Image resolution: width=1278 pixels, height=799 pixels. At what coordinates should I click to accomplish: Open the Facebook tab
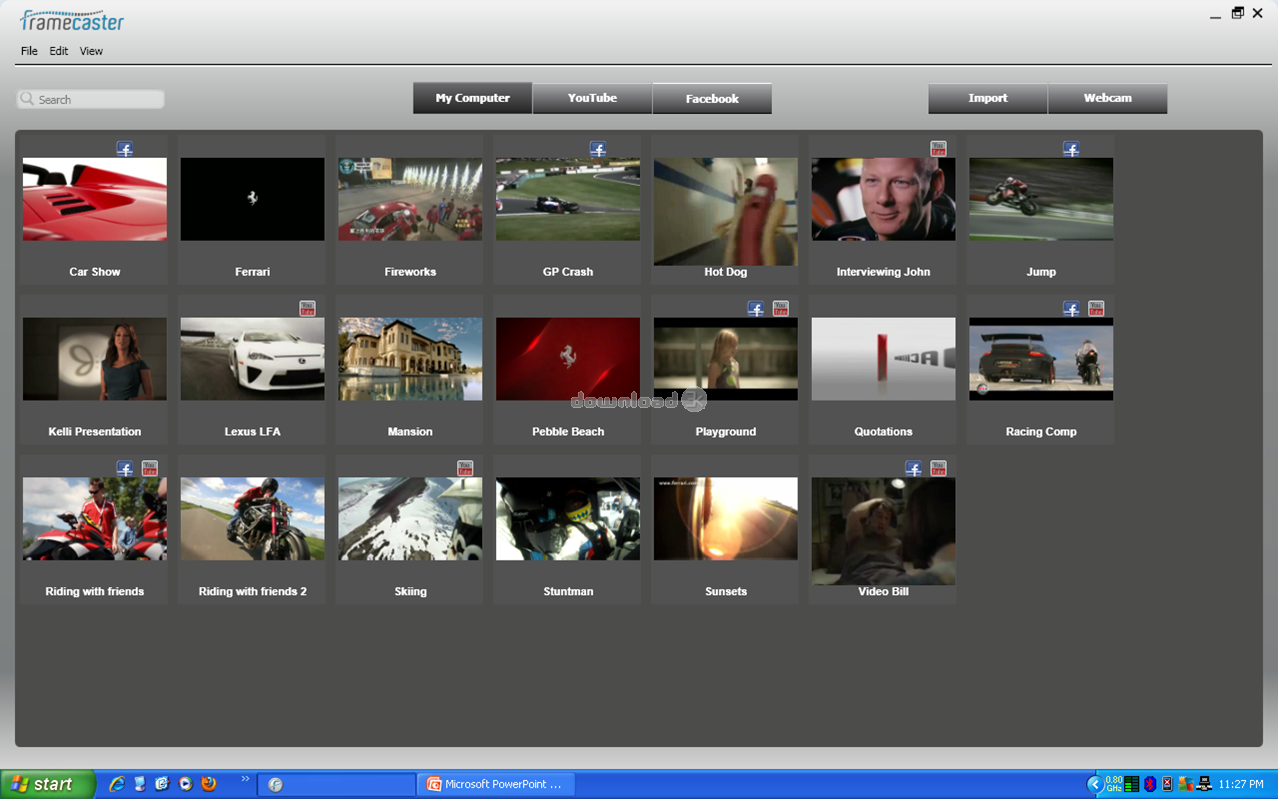(712, 98)
